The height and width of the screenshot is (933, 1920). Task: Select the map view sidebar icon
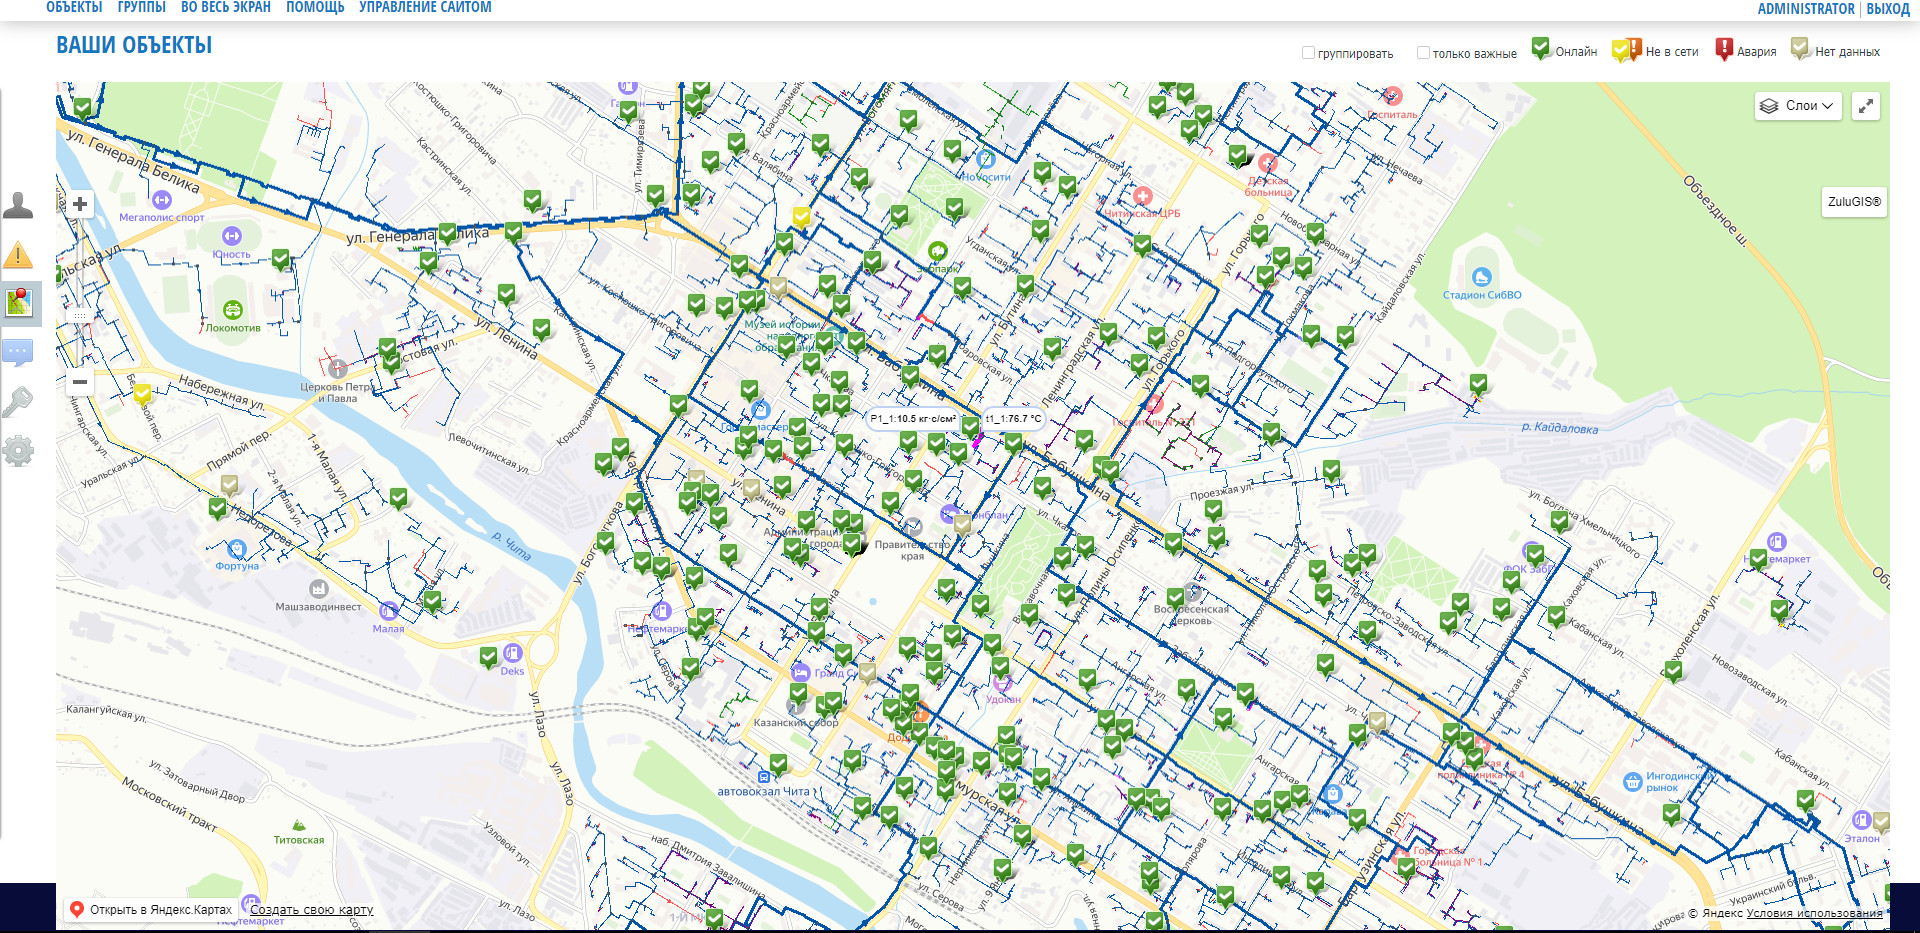19,303
